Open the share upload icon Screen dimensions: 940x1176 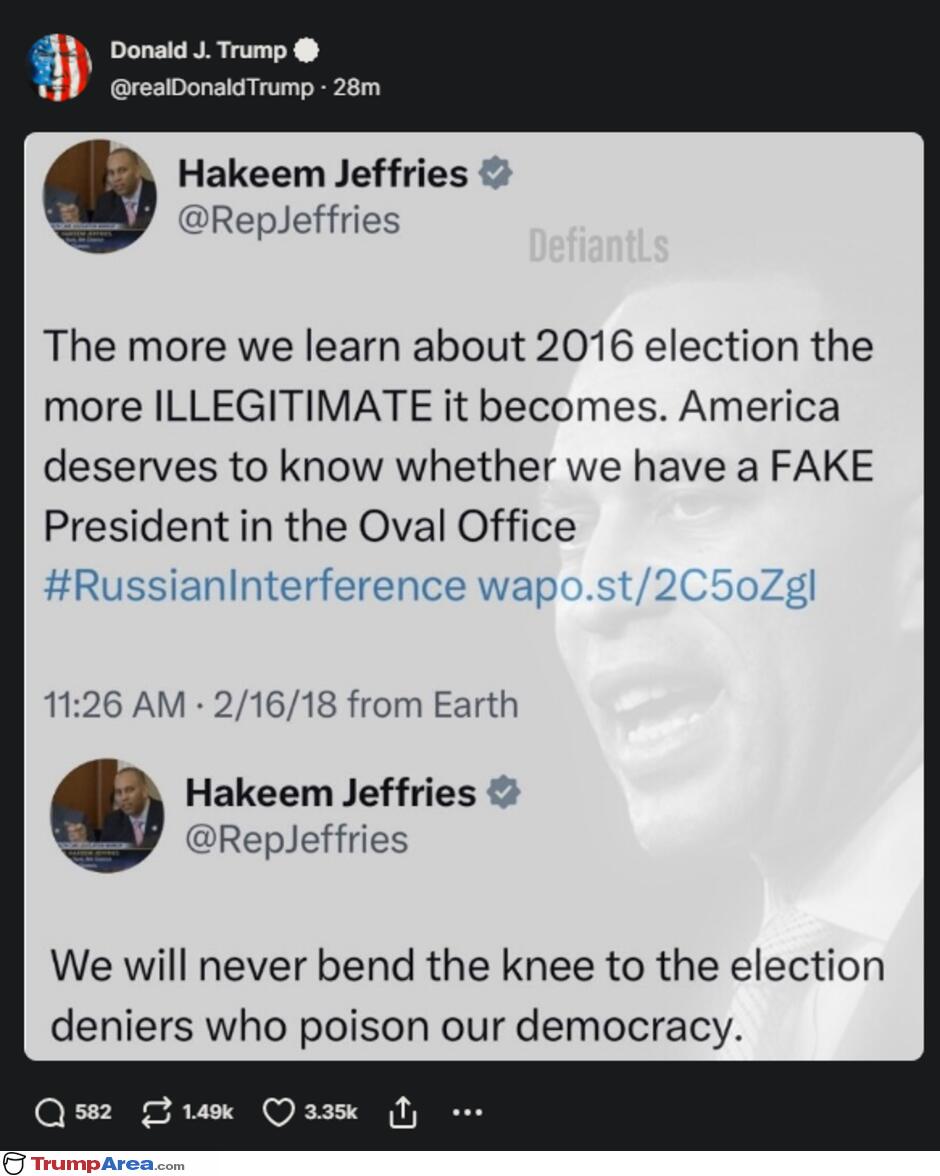[402, 1112]
